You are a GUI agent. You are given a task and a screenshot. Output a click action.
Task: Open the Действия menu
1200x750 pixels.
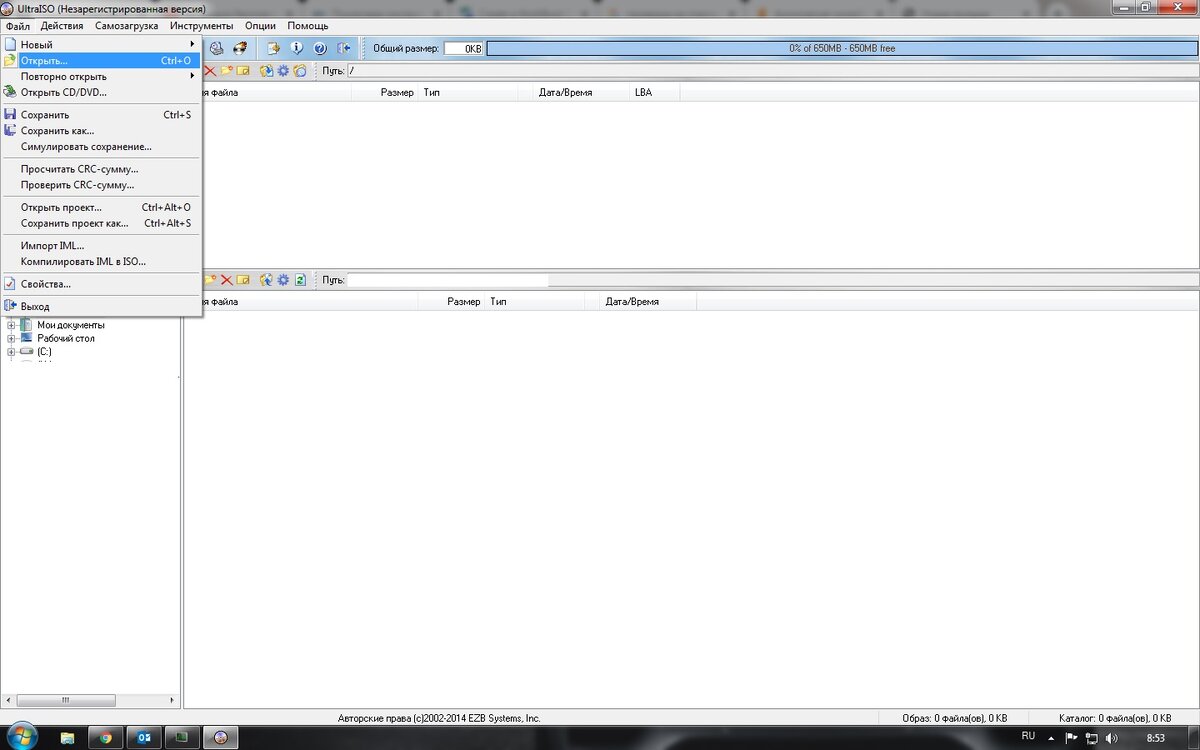62,25
